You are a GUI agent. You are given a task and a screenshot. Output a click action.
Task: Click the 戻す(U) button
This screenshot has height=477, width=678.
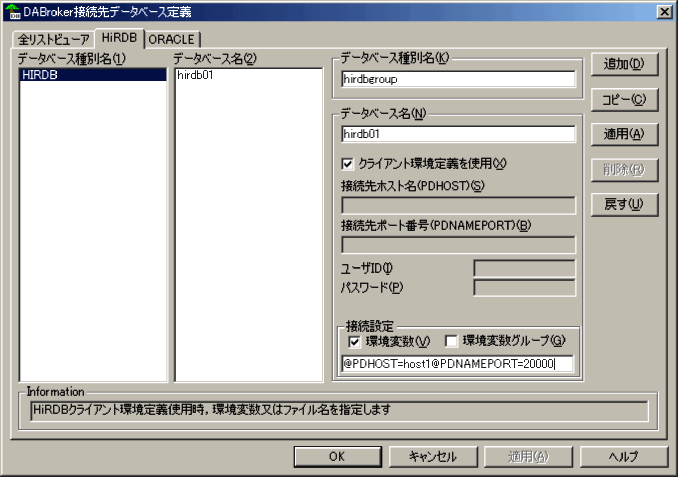[624, 205]
